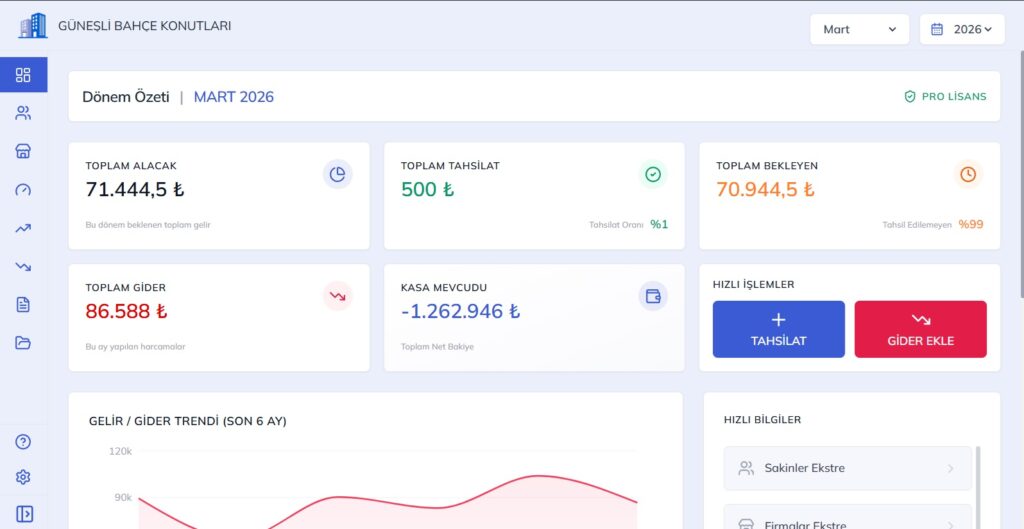This screenshot has height=529, width=1024.
Task: Click the red GİDER EKLE button
Action: pos(920,329)
